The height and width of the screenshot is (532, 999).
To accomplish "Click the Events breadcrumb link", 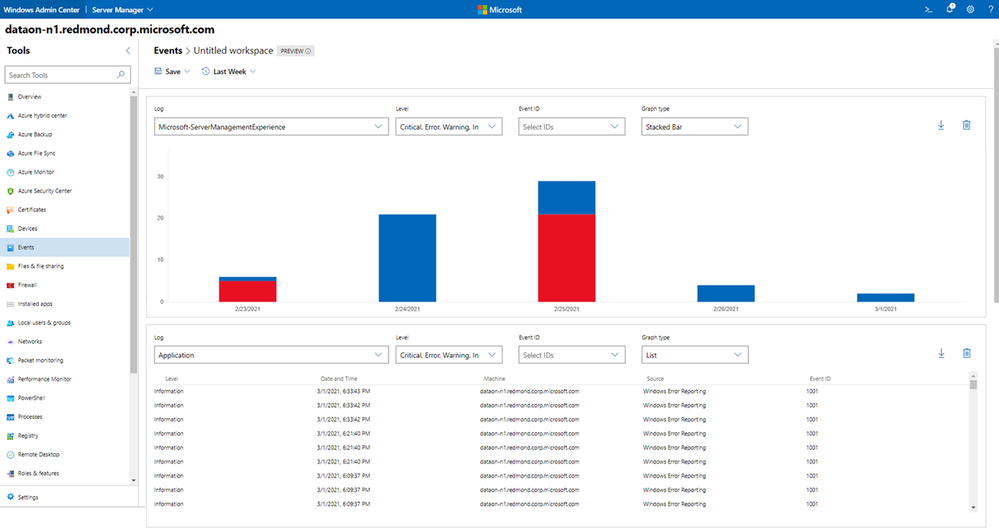I will click(168, 50).
